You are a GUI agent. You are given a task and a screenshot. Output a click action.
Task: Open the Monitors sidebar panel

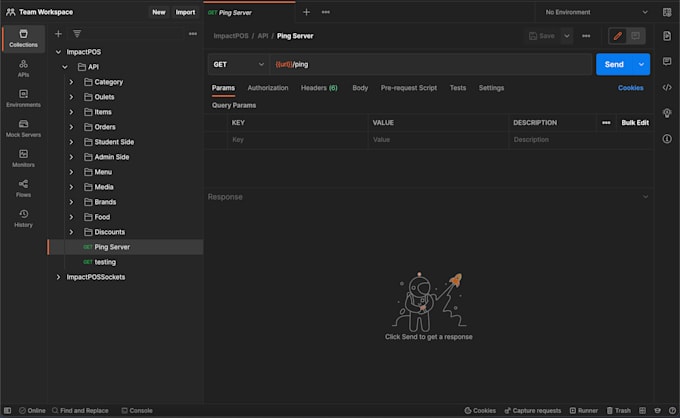tap(23, 158)
